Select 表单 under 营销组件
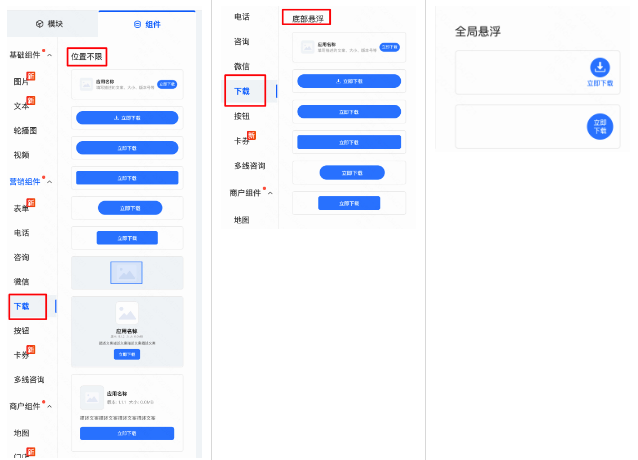Image resolution: width=638 pixels, height=460 pixels. pos(21,208)
